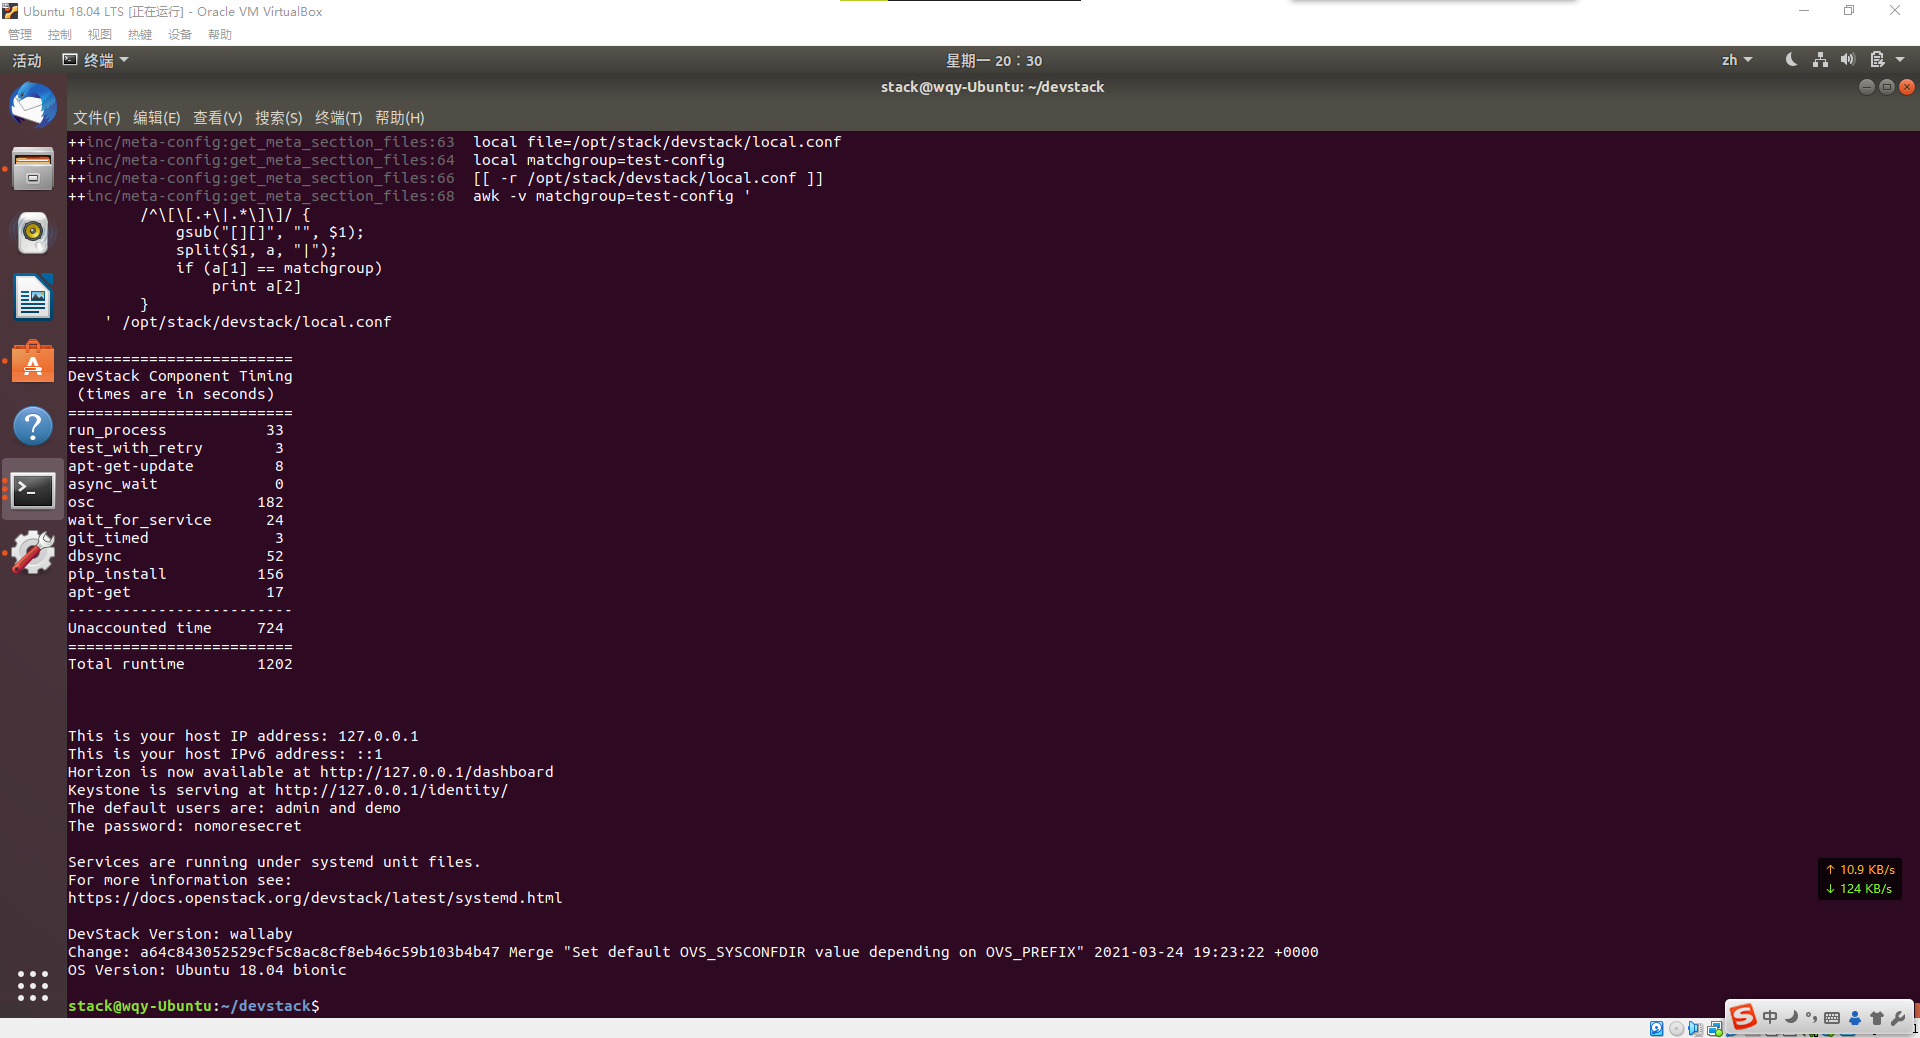The height and width of the screenshot is (1038, 1920).
Task: Close the terminal window
Action: click(1907, 87)
